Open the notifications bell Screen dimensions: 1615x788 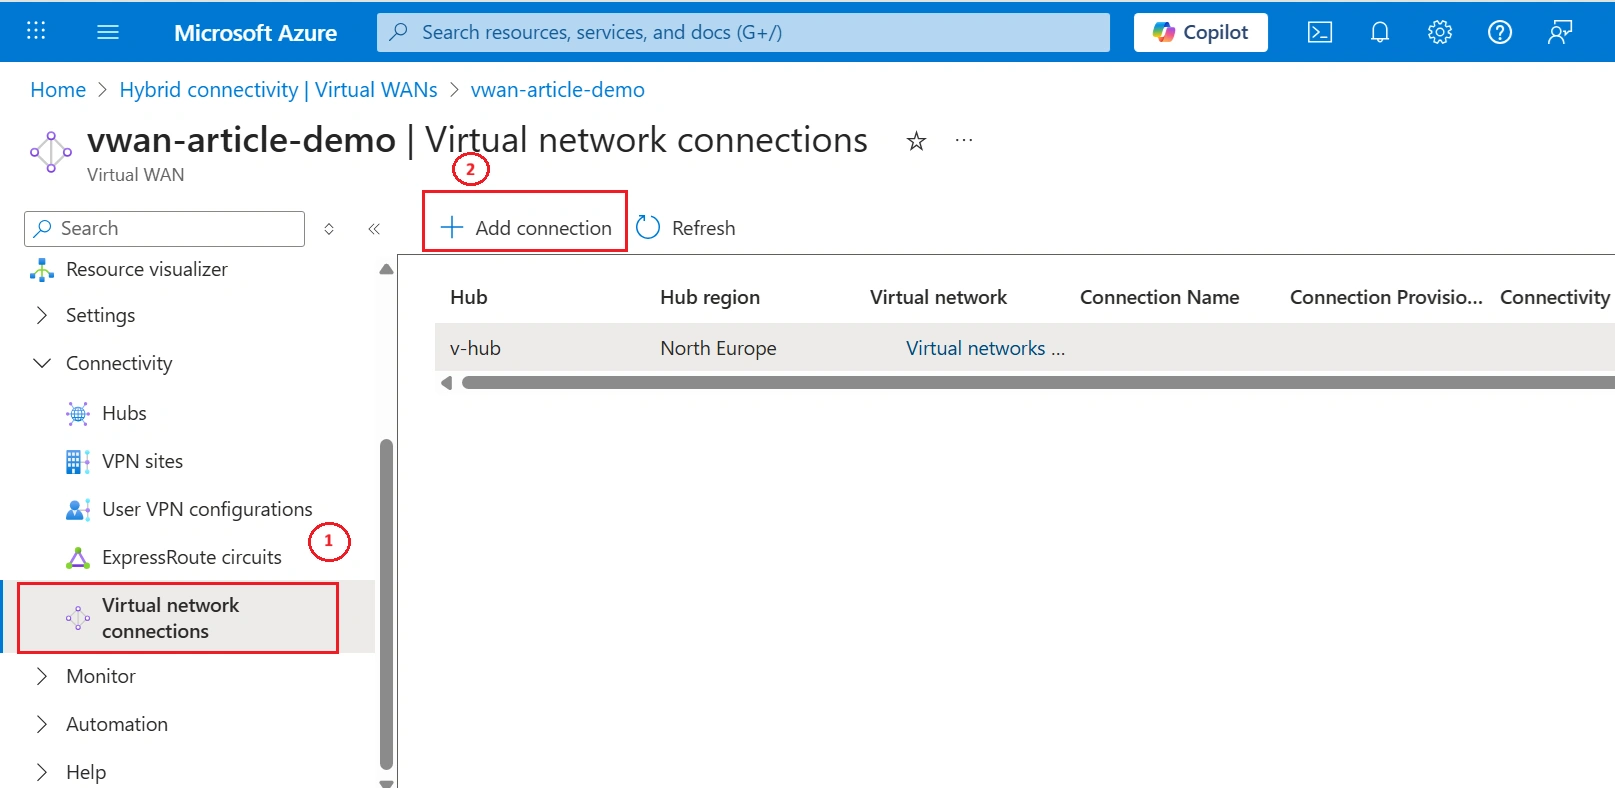click(x=1380, y=32)
